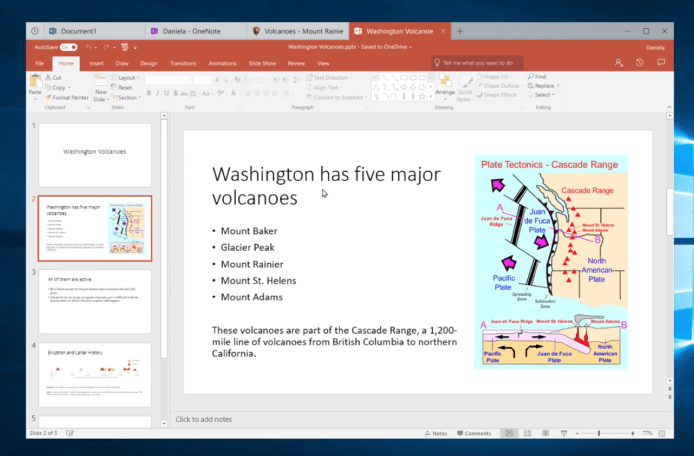
Task: Open the Slide Show ribbon tab
Action: (x=262, y=63)
